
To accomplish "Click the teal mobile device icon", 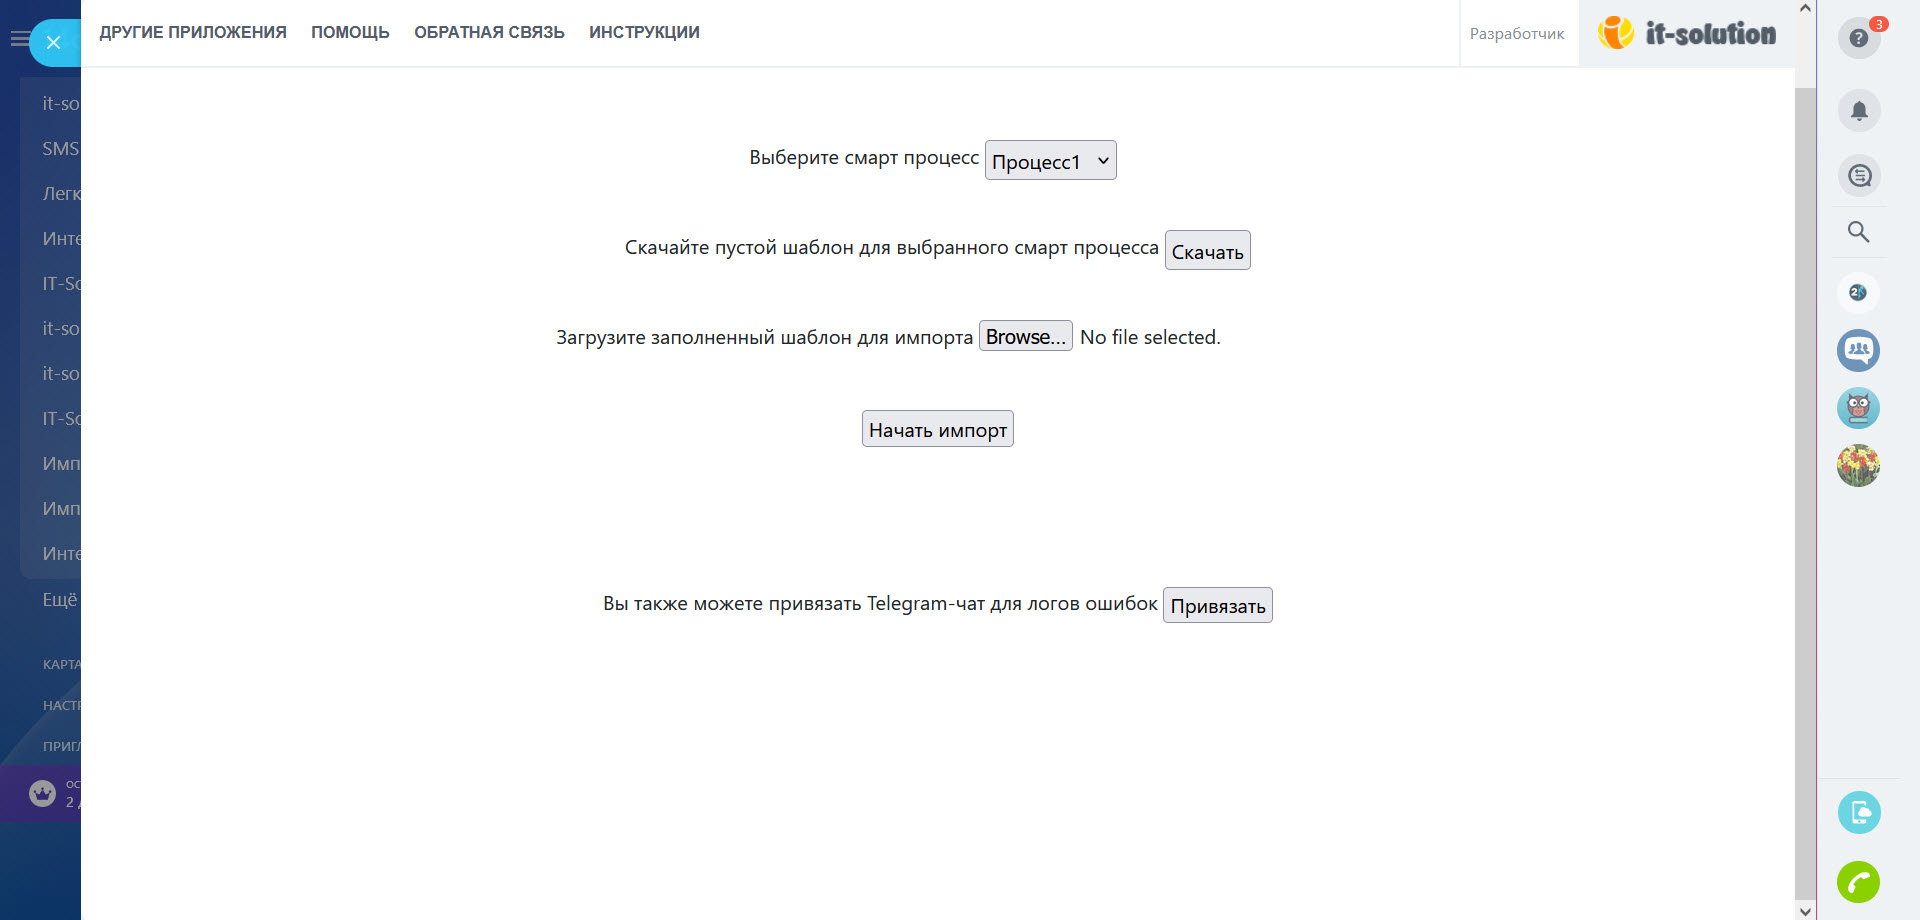I will click(1859, 812).
